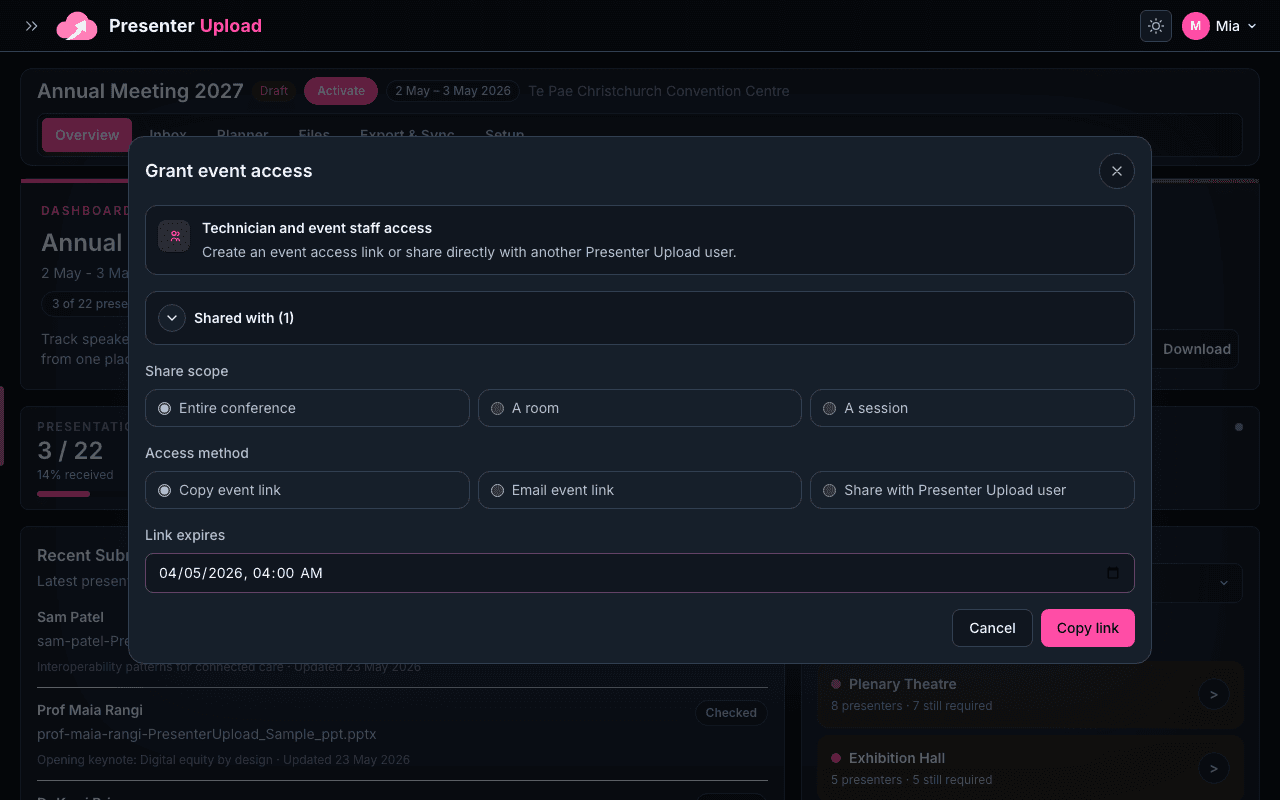
Task: Click the Annual Meeting 2027 title
Action: pyautogui.click(x=140, y=91)
